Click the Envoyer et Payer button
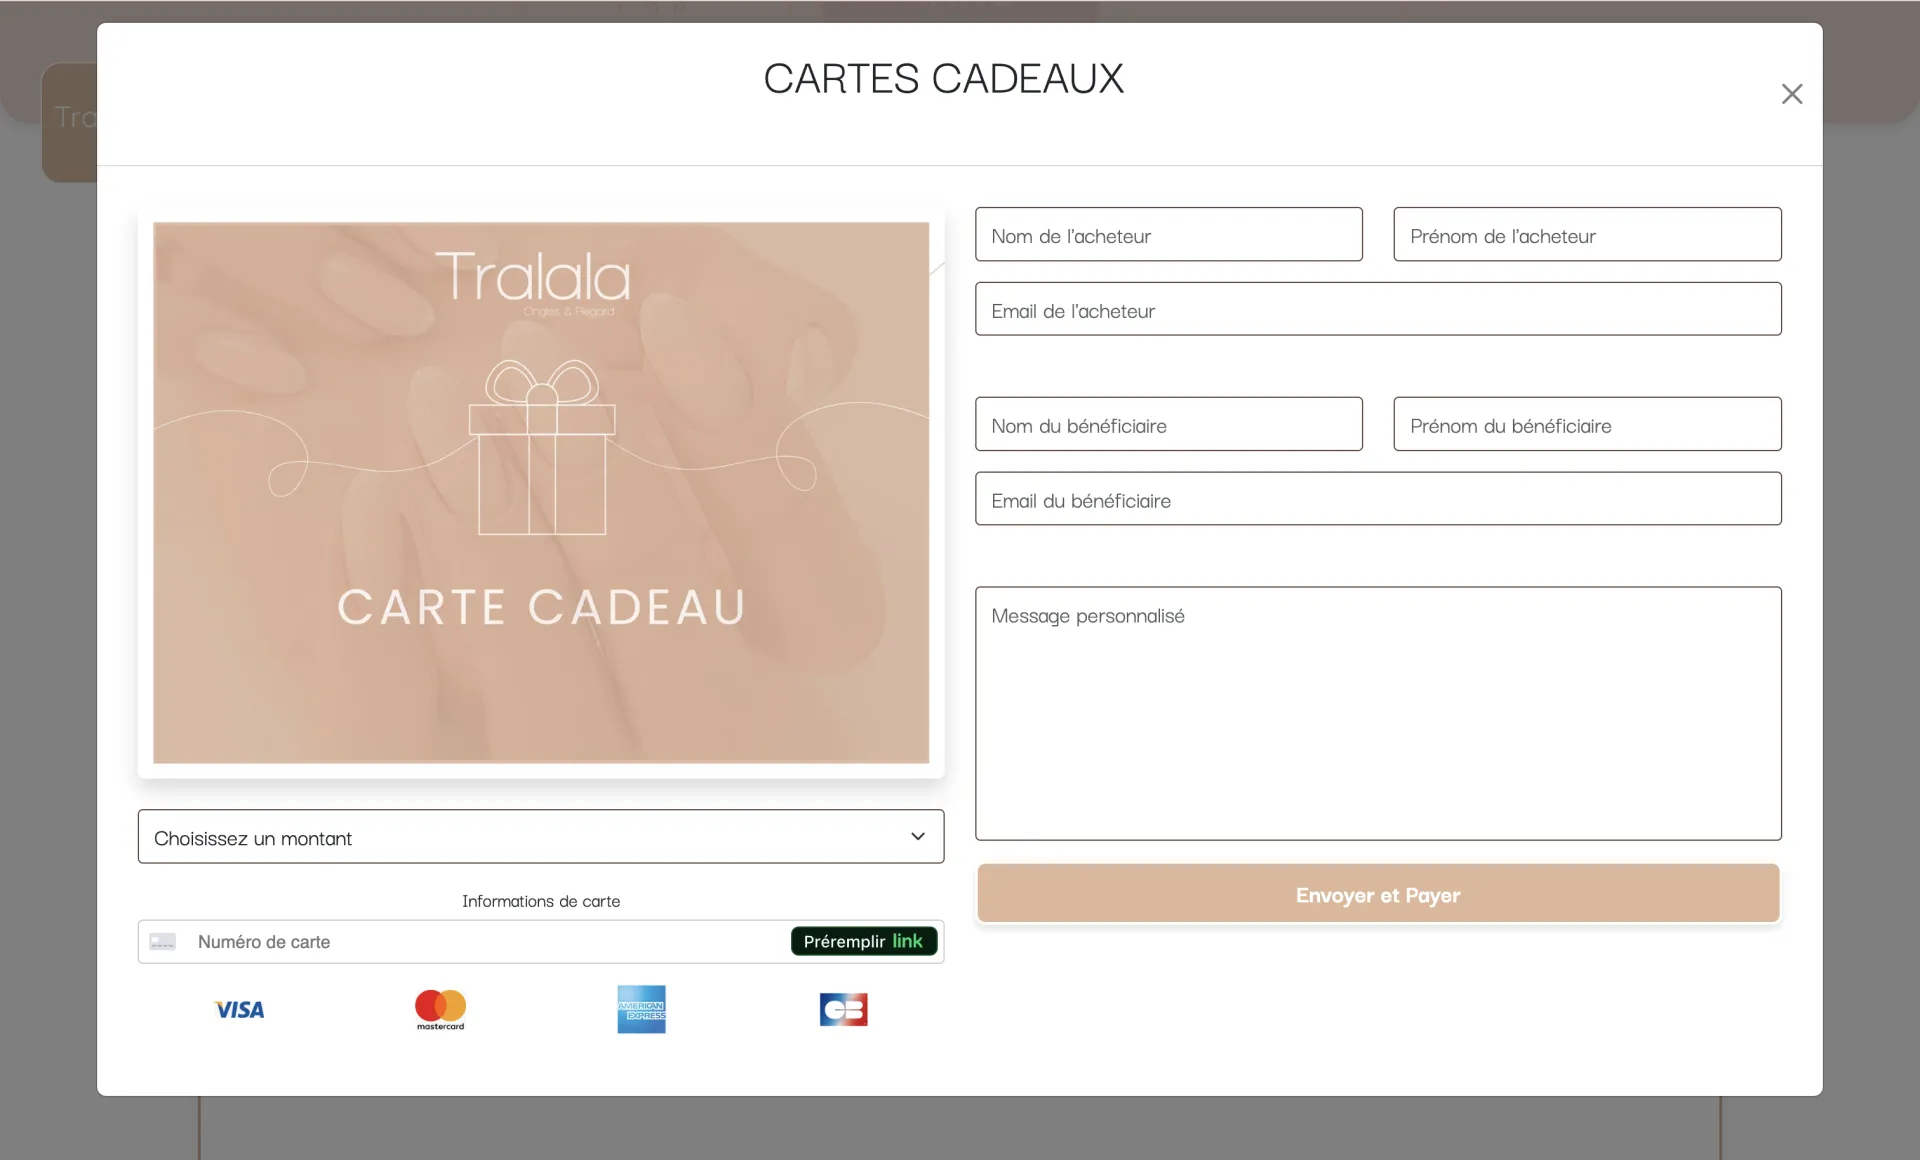The width and height of the screenshot is (1920, 1160). (1378, 894)
